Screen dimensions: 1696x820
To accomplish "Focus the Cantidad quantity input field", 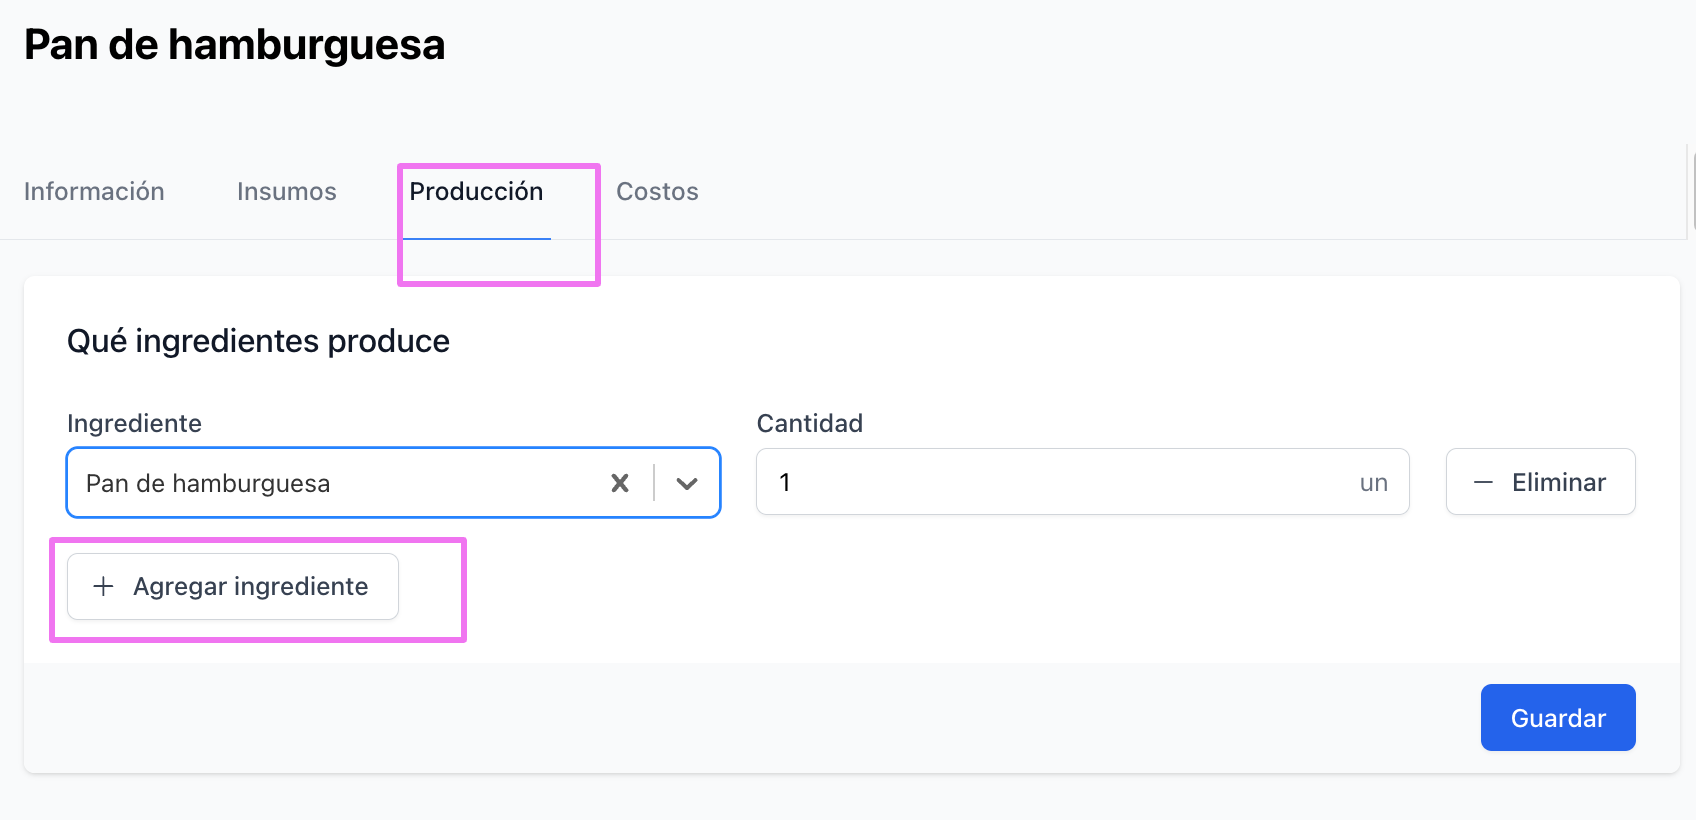I will coord(1082,482).
